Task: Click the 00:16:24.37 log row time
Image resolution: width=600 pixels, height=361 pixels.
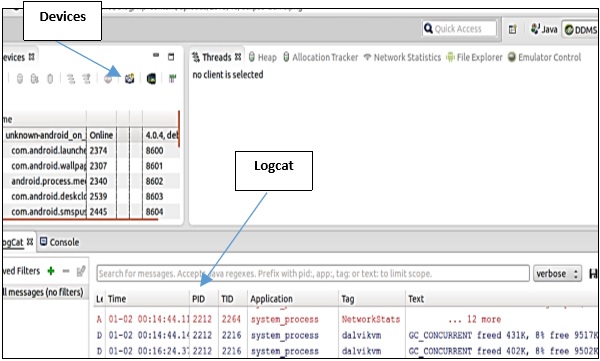Action: tap(149, 351)
